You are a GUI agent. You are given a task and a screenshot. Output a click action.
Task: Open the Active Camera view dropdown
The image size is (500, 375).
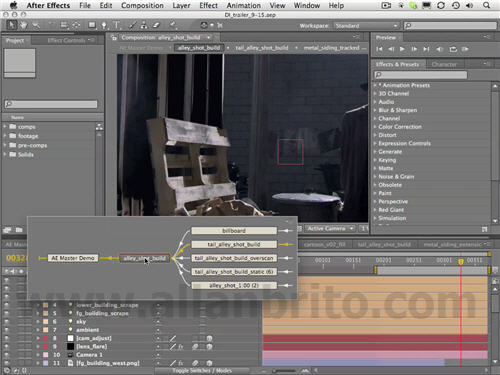click(x=330, y=229)
